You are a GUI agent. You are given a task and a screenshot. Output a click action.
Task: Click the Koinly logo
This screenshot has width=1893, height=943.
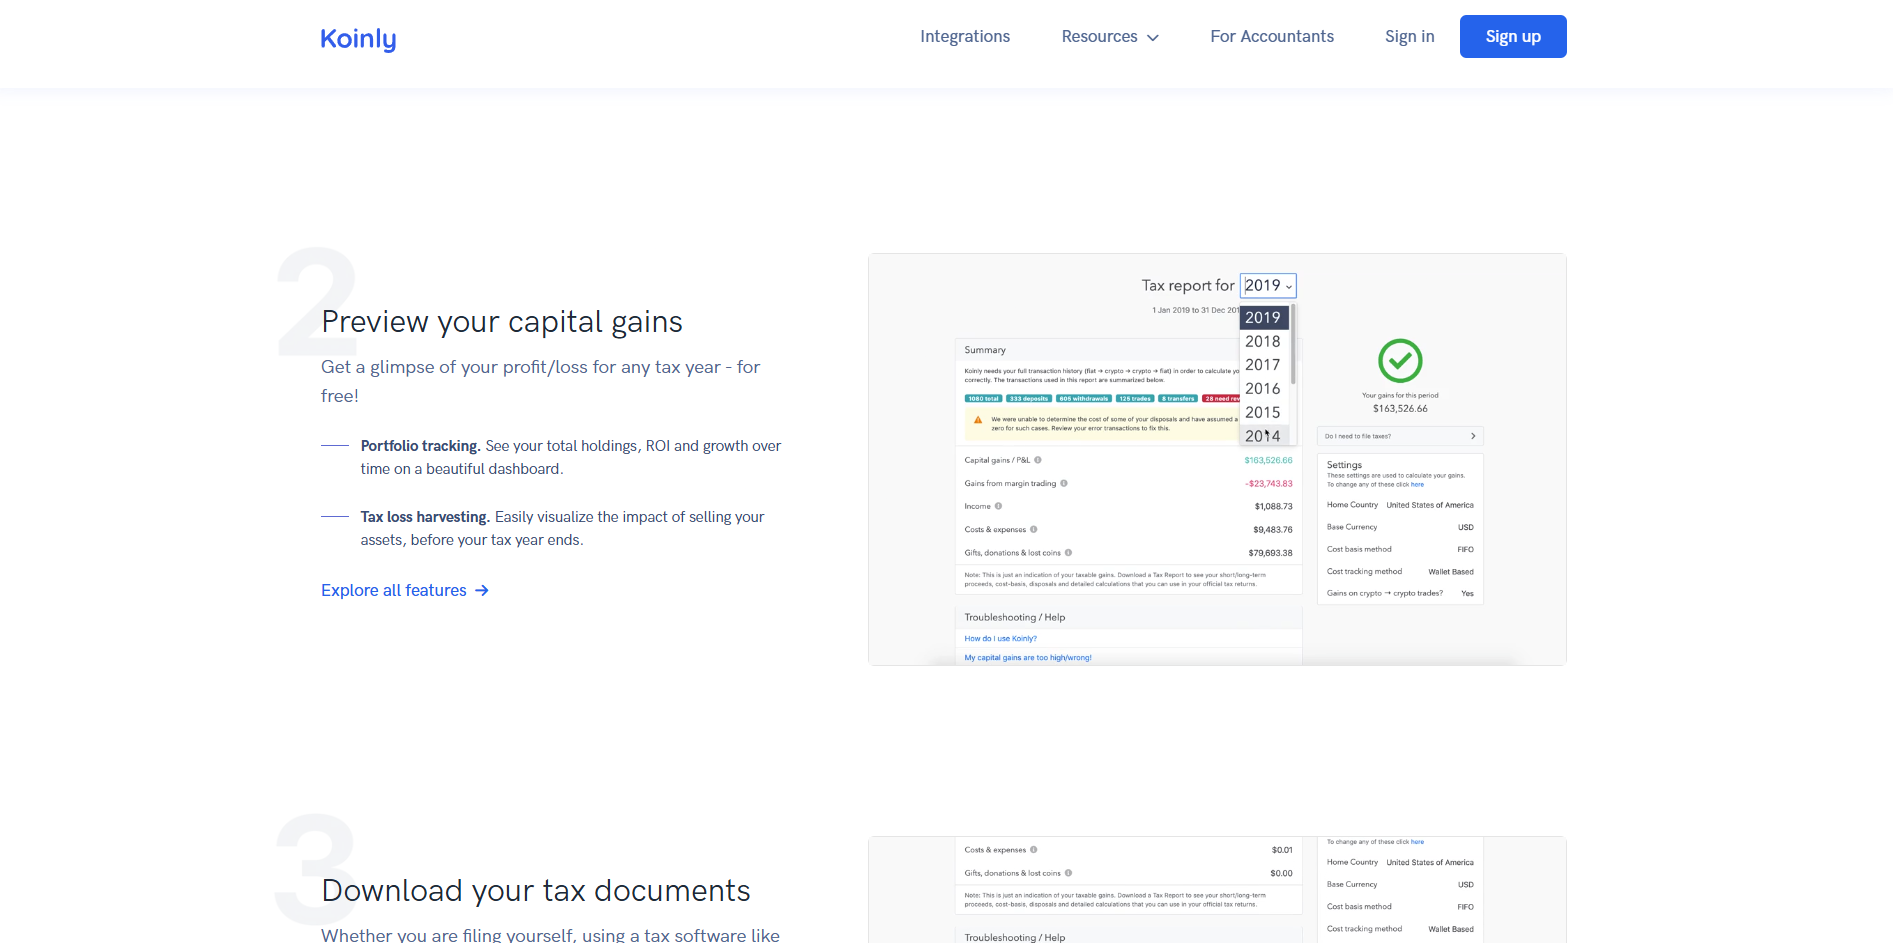point(358,38)
